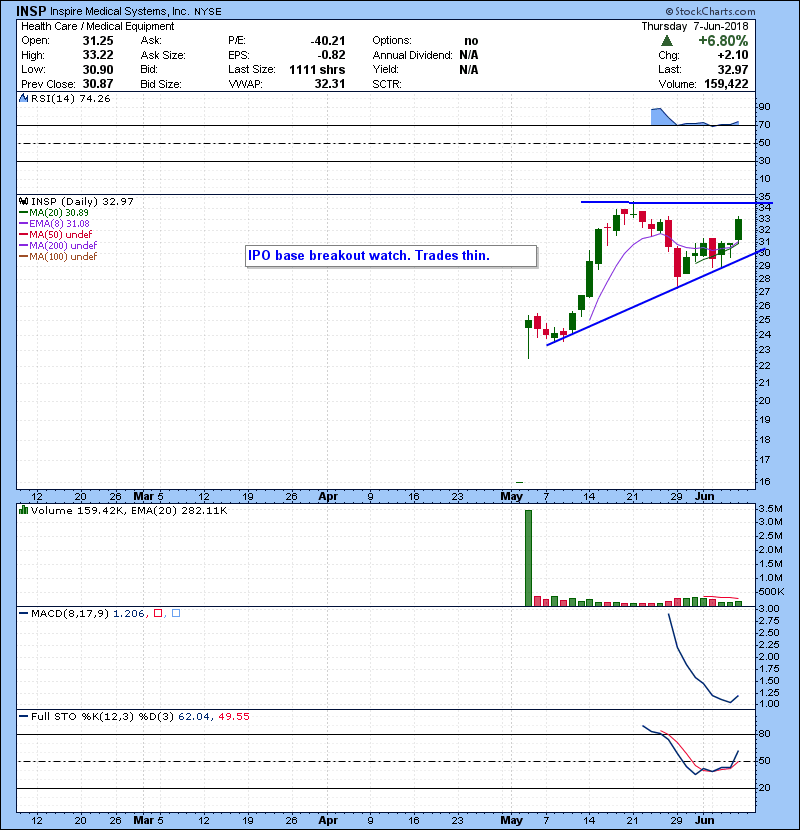Click the latest green candlestick near 33
The image size is (800, 830).
[x=739, y=229]
